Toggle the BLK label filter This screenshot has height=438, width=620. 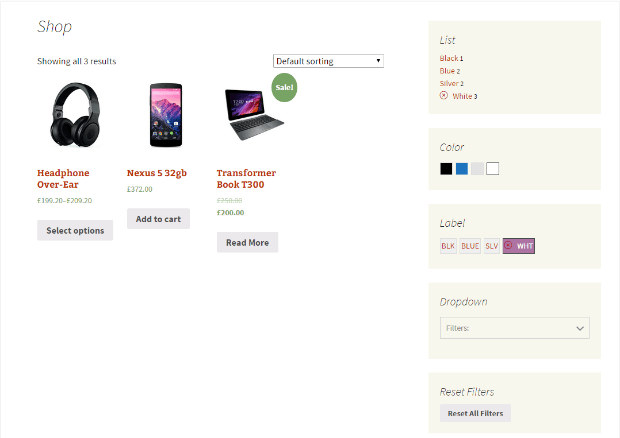(448, 246)
